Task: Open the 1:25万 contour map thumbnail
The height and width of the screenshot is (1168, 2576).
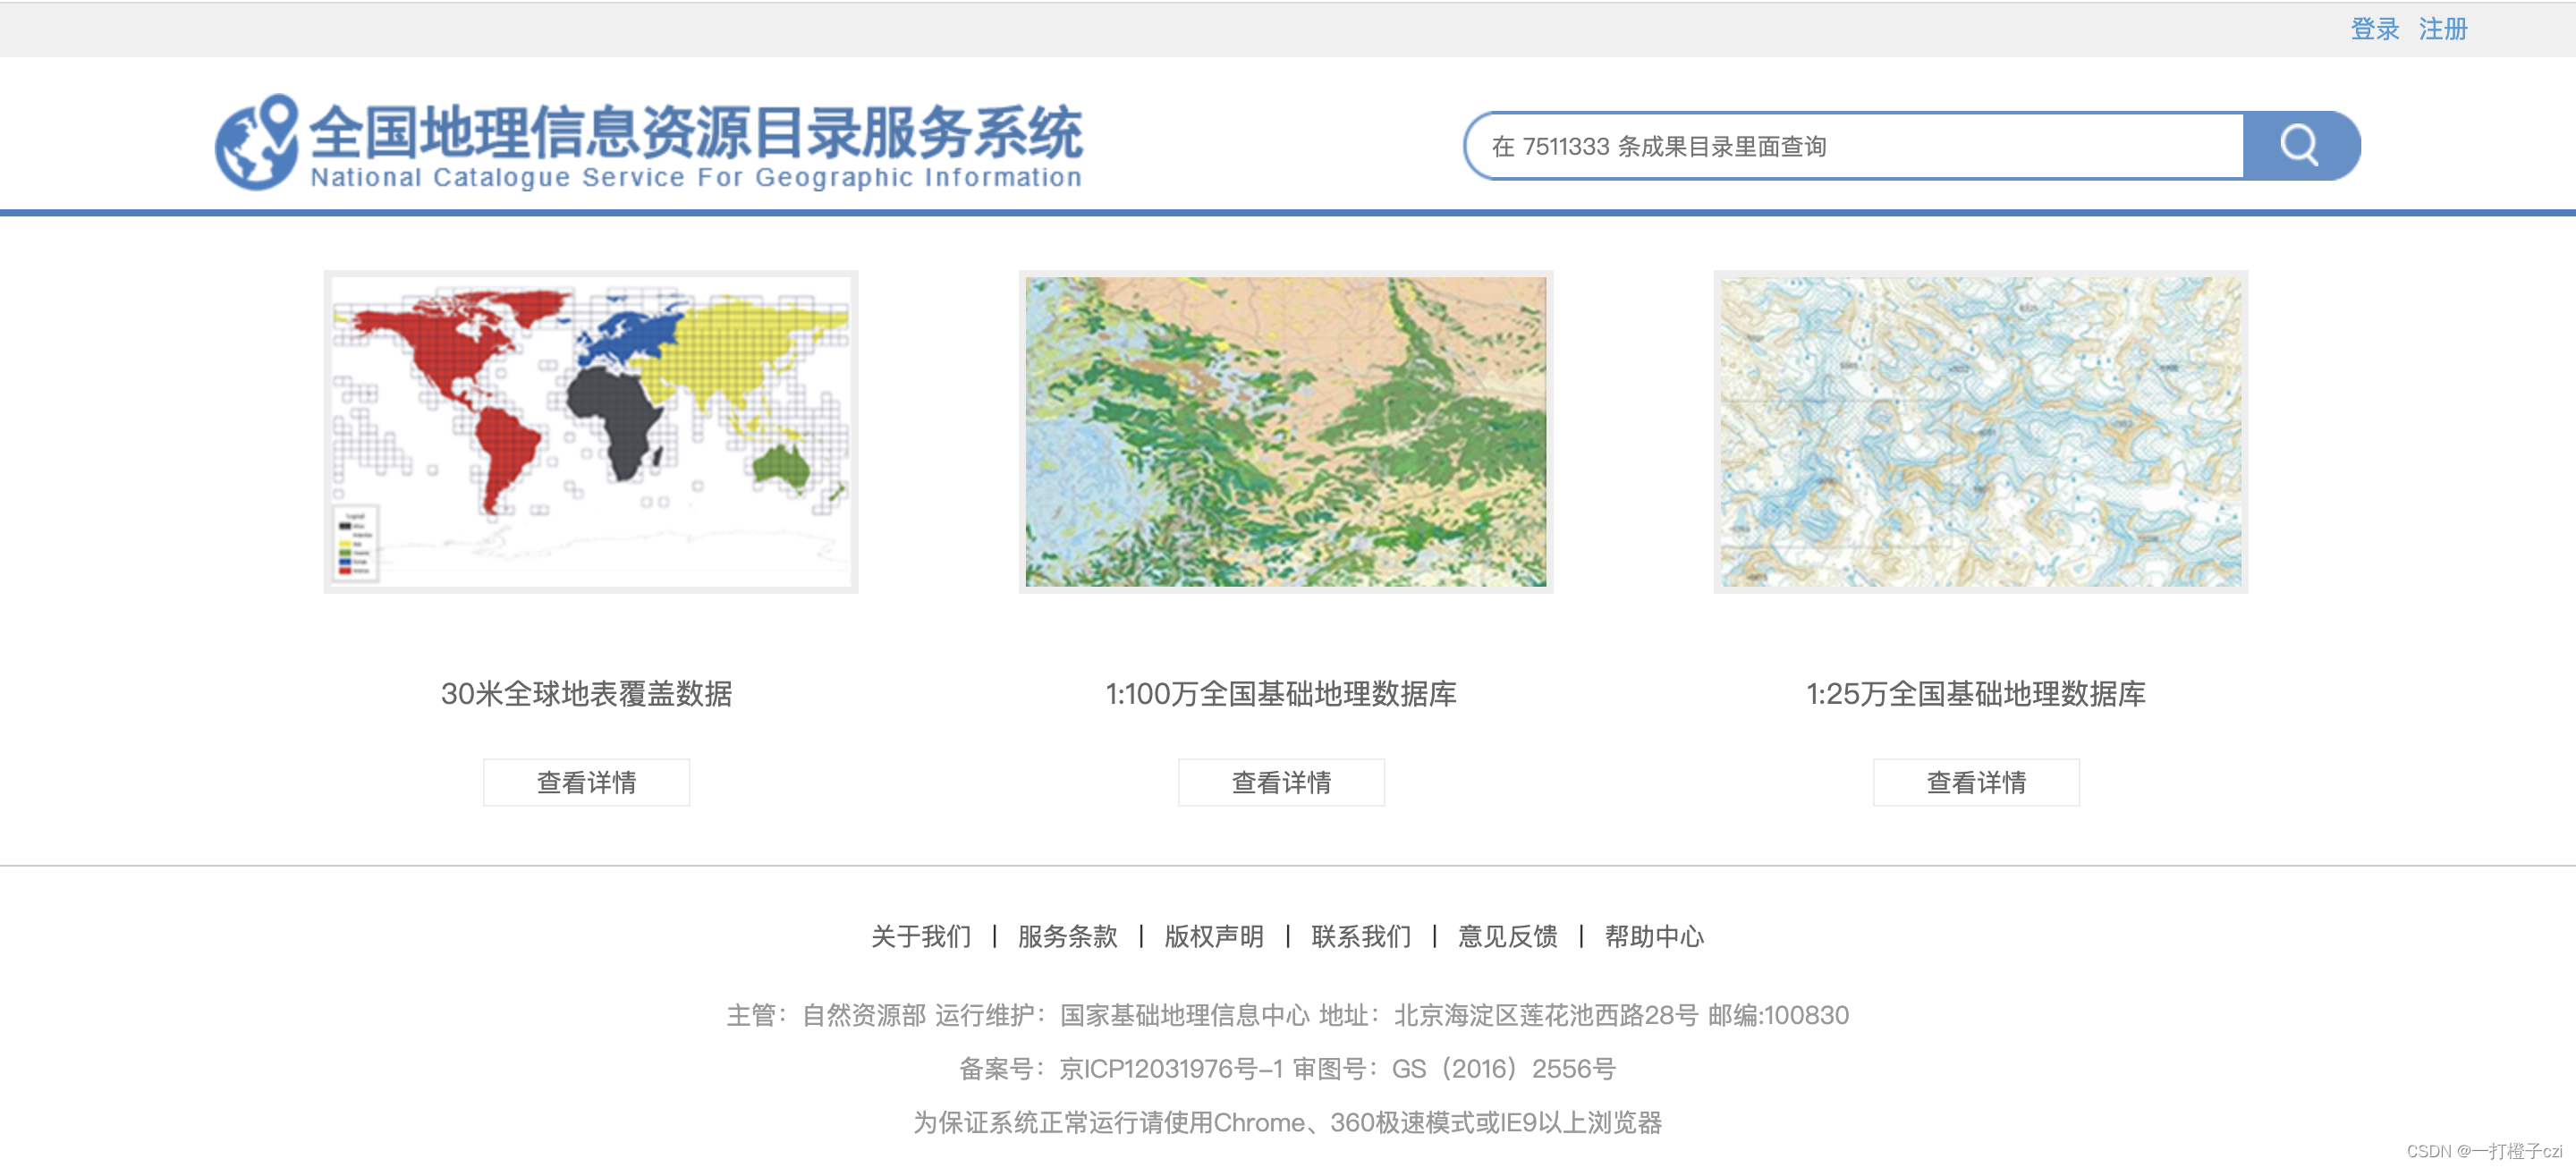Action: [x=1980, y=432]
